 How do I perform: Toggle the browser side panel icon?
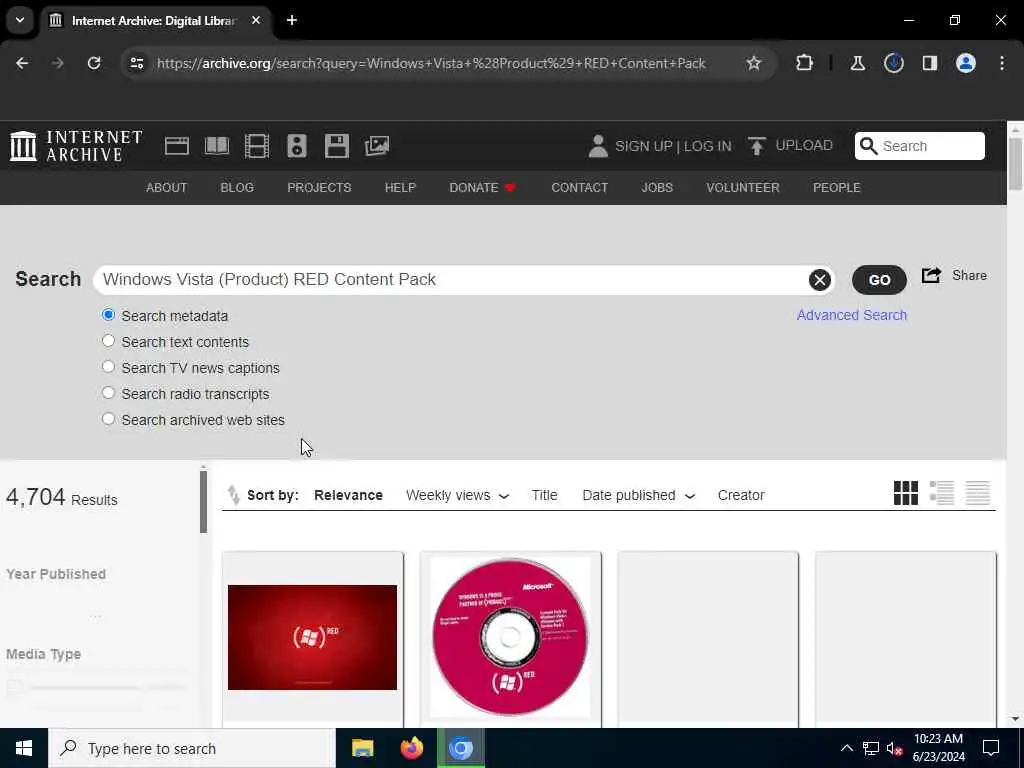930,63
